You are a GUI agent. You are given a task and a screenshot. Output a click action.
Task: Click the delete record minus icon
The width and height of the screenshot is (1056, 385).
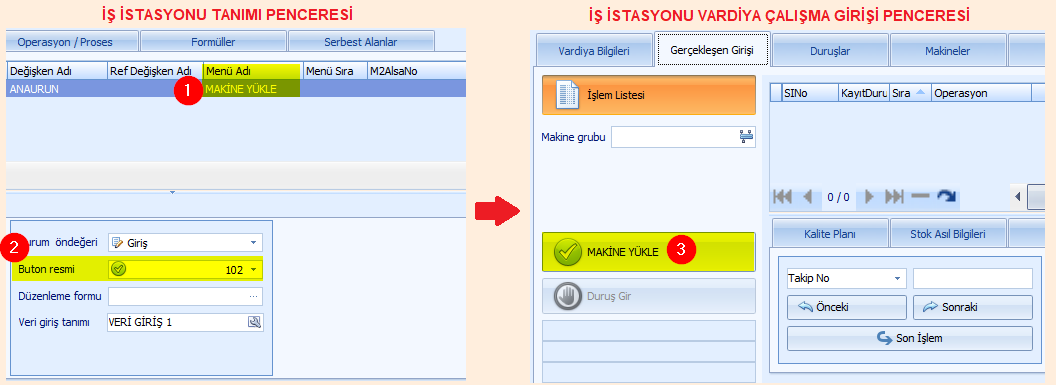(920, 197)
